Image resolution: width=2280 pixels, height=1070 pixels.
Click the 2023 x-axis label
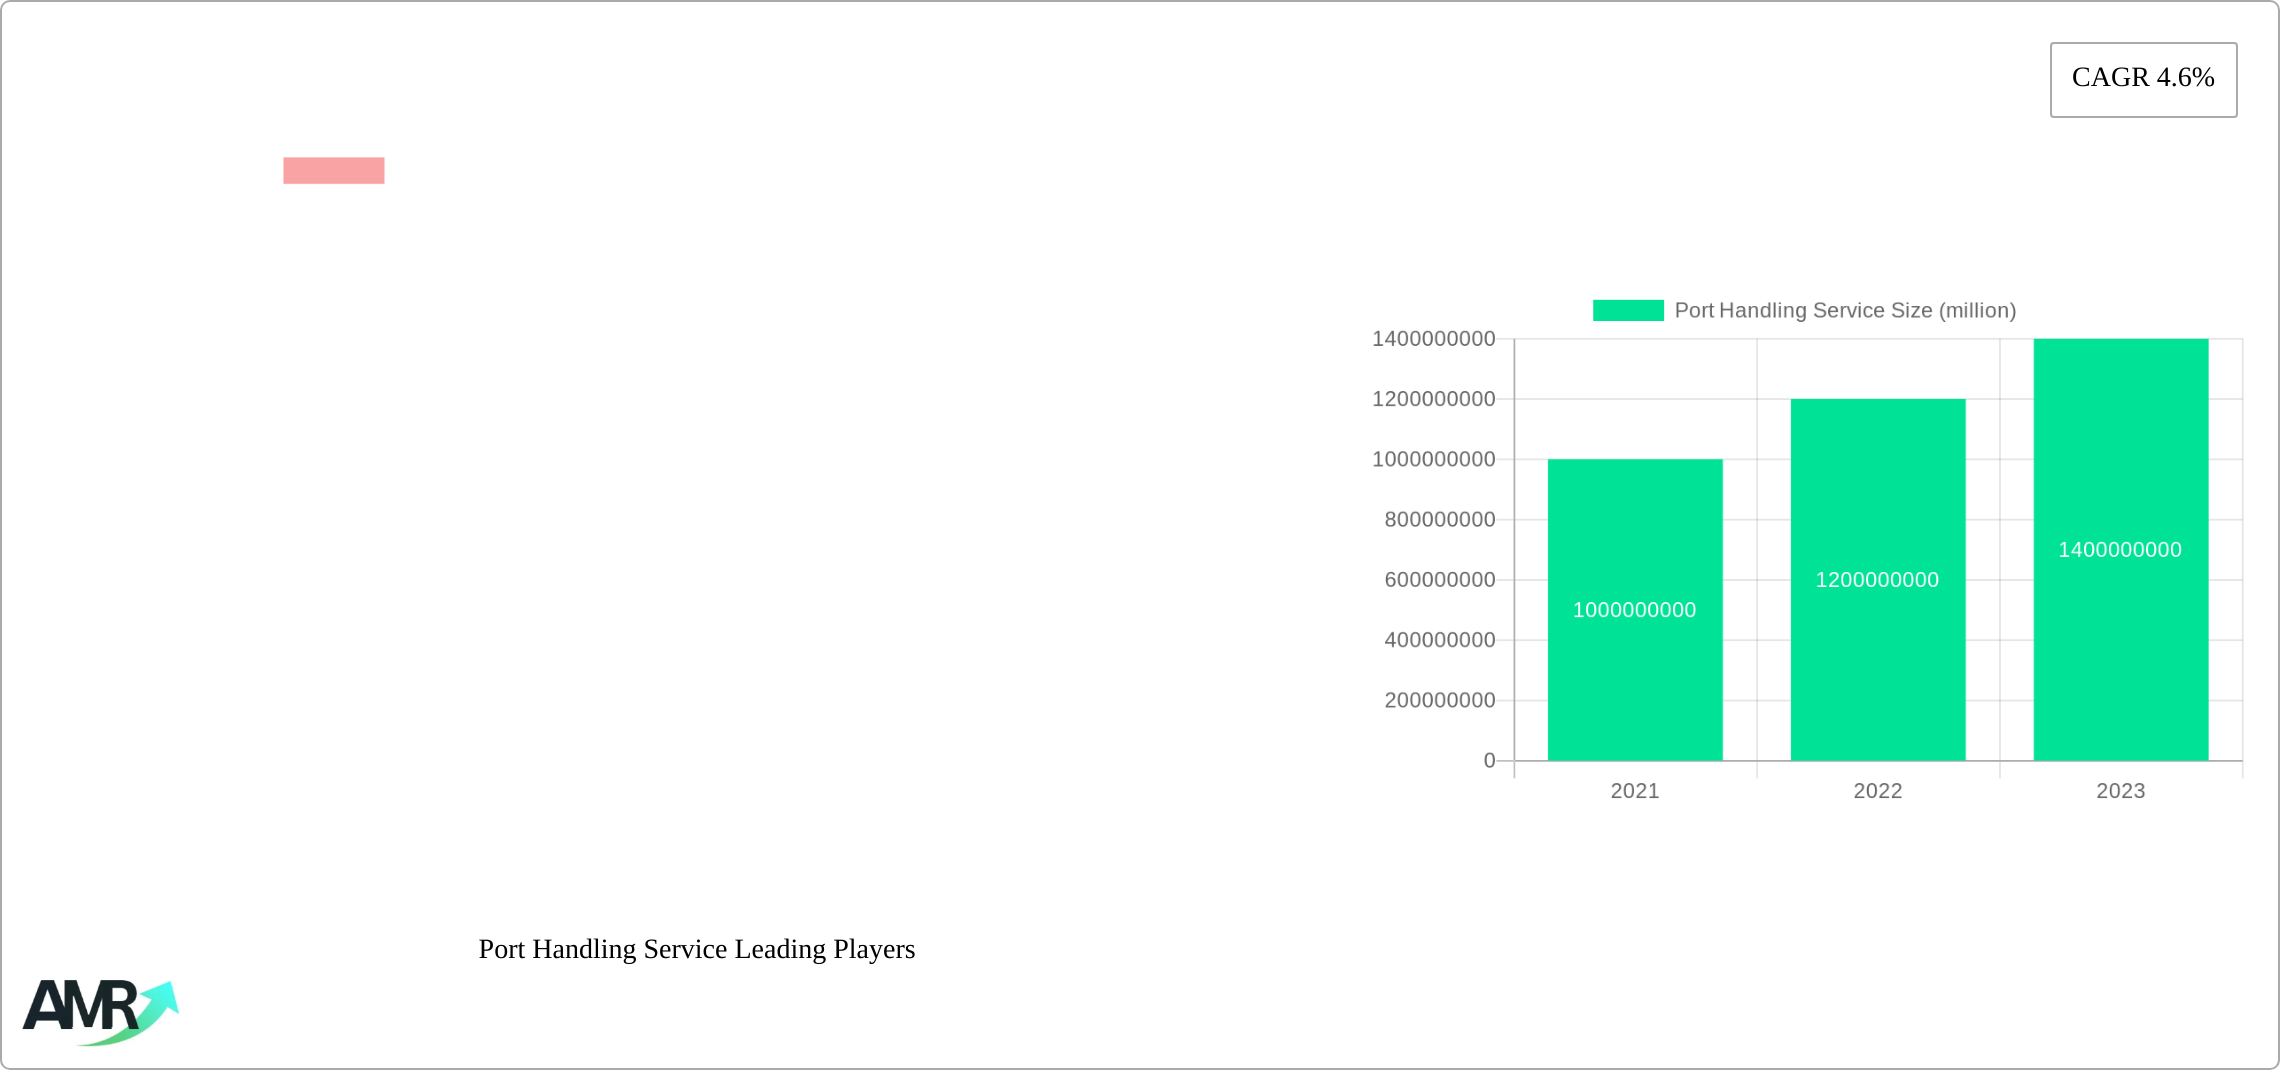point(2120,791)
